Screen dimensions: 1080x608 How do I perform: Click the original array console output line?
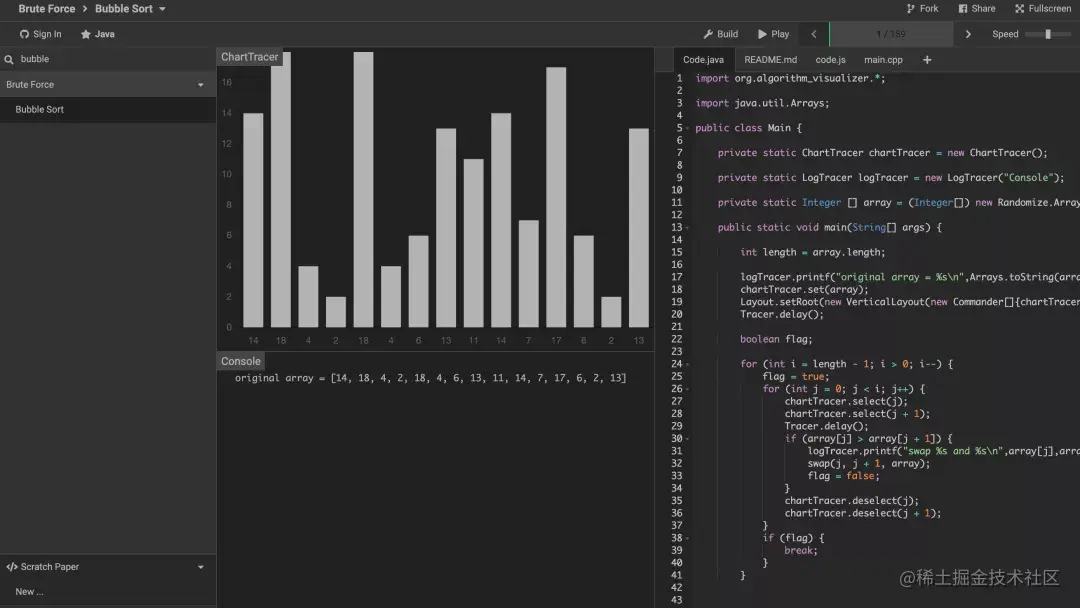click(430, 378)
